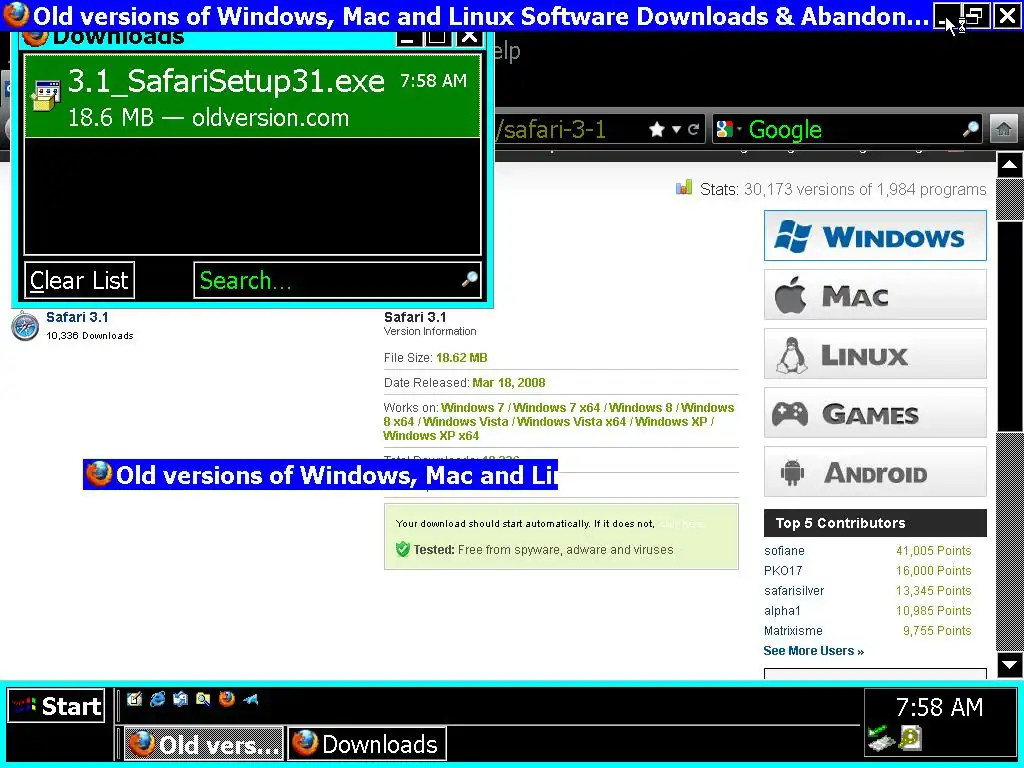Open the Safari 3.1 link
The width and height of the screenshot is (1024, 768).
[x=77, y=317]
